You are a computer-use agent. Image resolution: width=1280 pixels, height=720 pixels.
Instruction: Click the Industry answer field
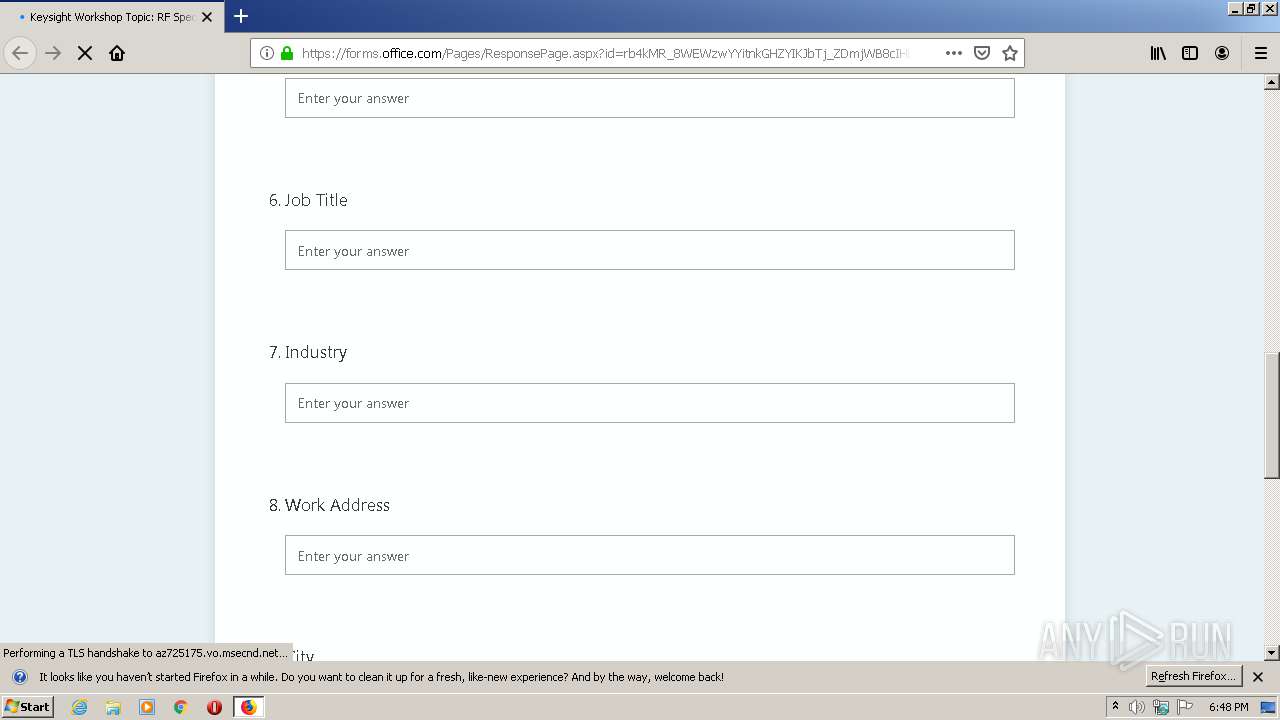pyautogui.click(x=650, y=403)
